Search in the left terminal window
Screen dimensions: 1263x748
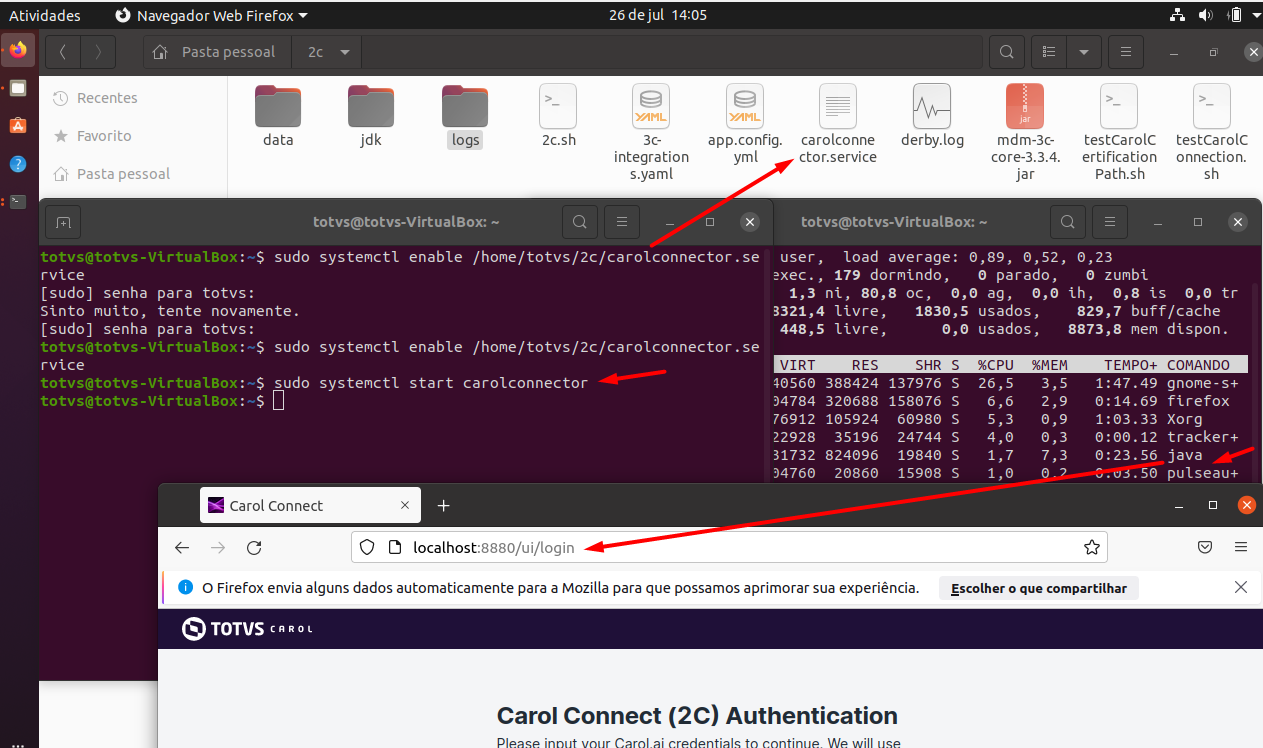click(580, 222)
